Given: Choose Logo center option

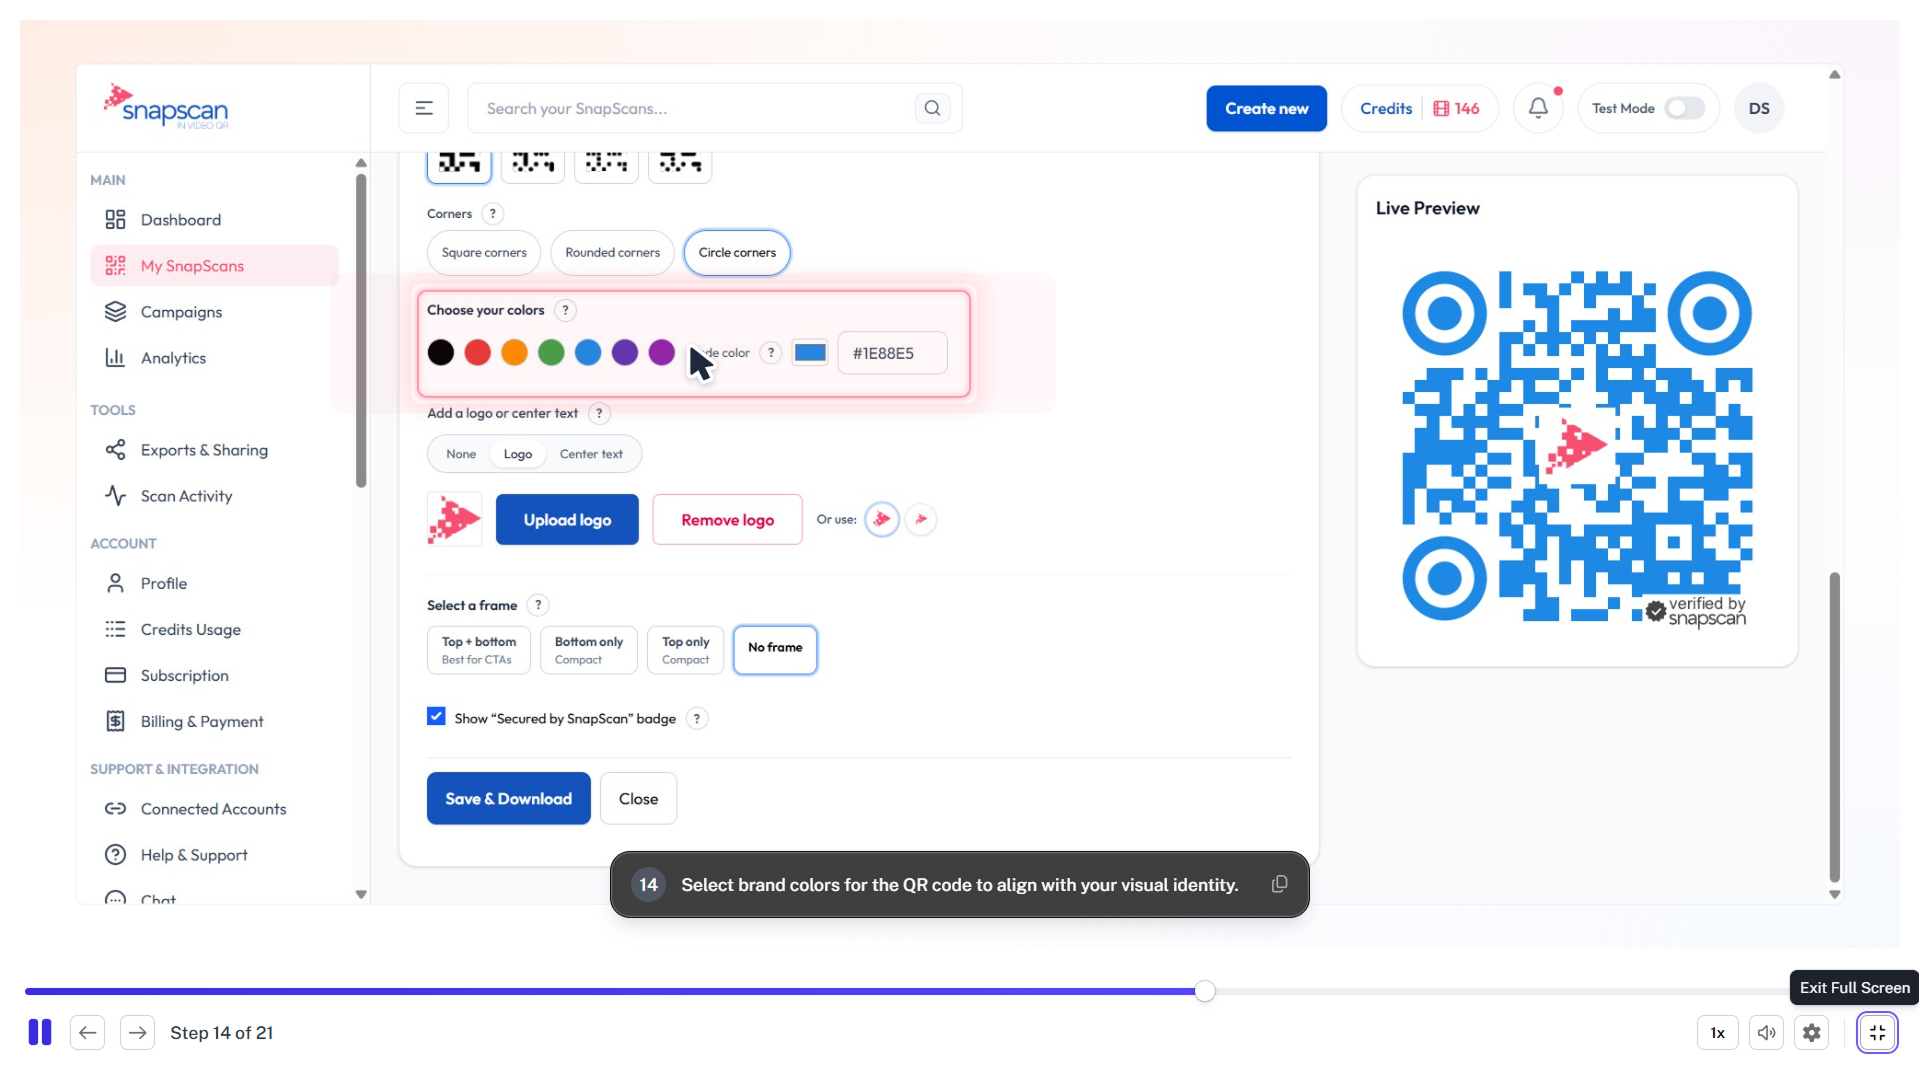Looking at the screenshot, I should (x=518, y=454).
